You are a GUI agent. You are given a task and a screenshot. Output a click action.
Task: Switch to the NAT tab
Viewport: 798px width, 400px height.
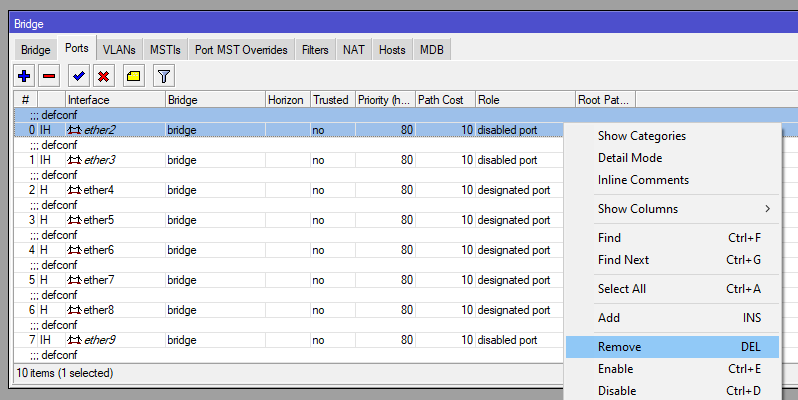point(354,50)
